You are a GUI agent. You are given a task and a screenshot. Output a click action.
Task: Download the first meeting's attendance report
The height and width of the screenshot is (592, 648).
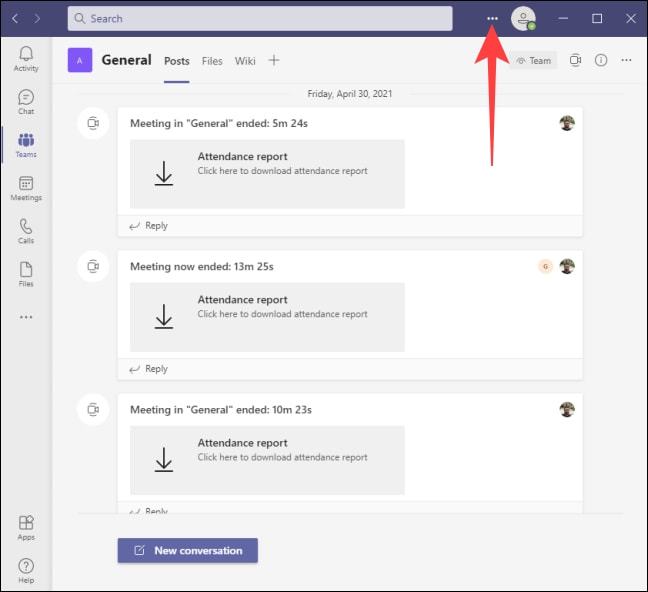click(x=267, y=174)
